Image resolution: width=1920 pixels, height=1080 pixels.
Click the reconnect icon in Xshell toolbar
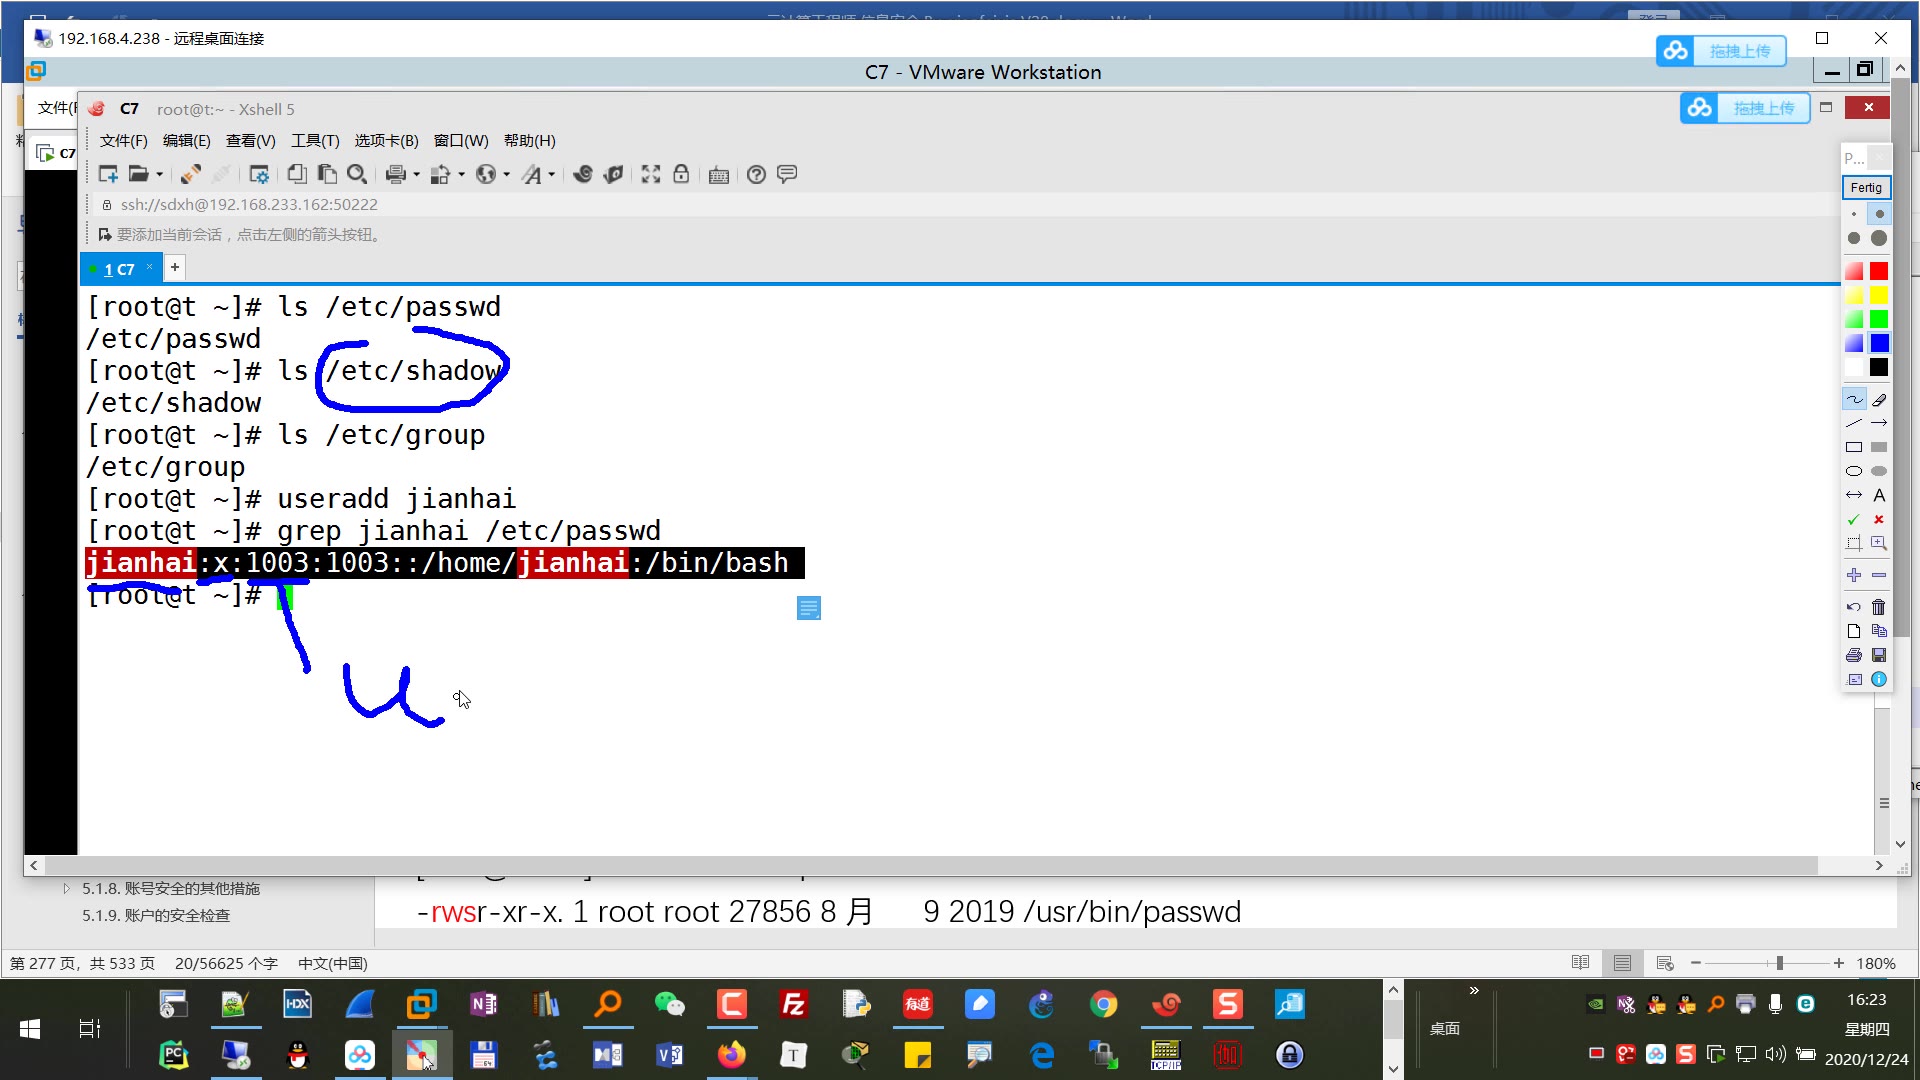tap(190, 174)
